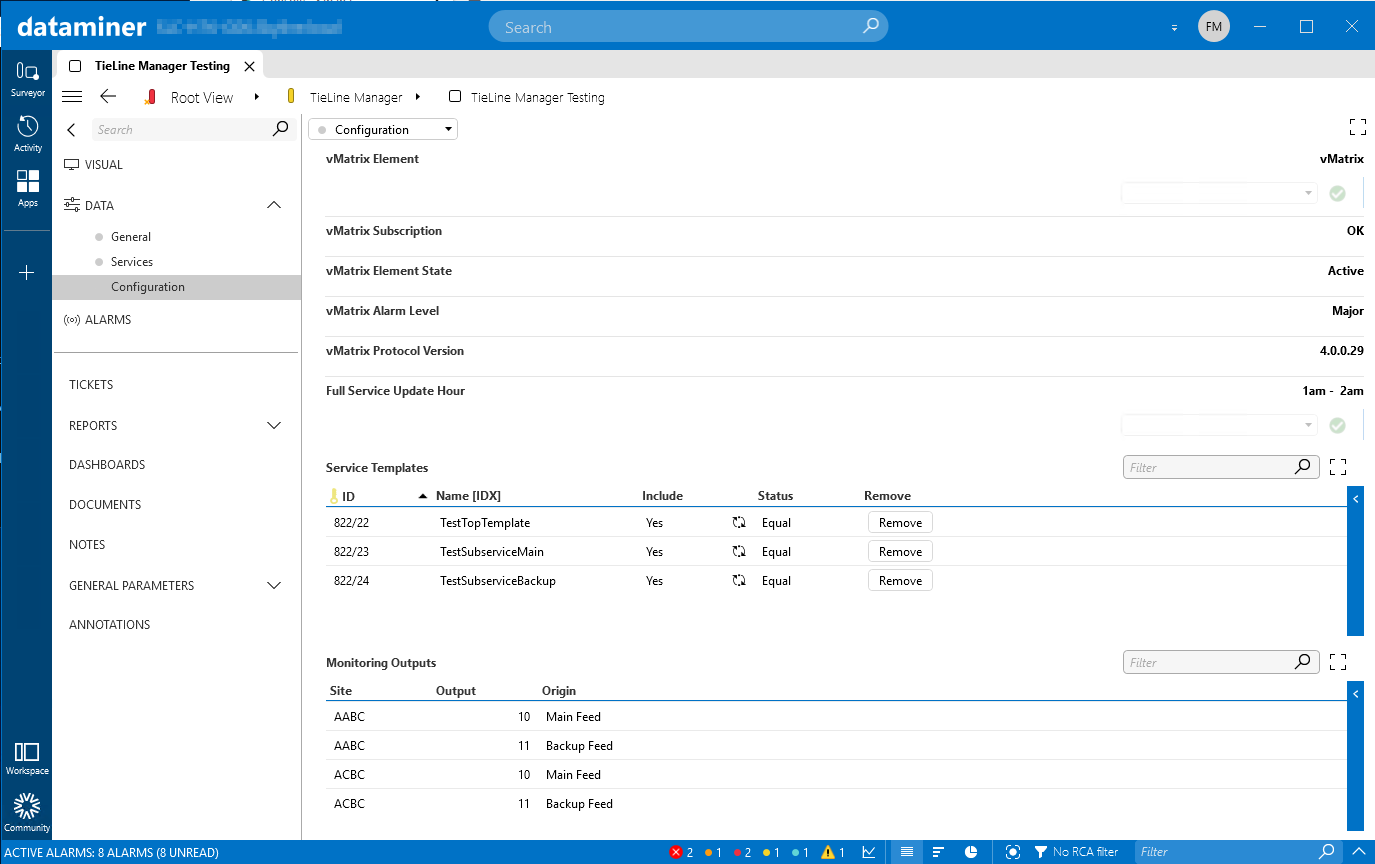Open the Surveyor sidebar icon

27,78
